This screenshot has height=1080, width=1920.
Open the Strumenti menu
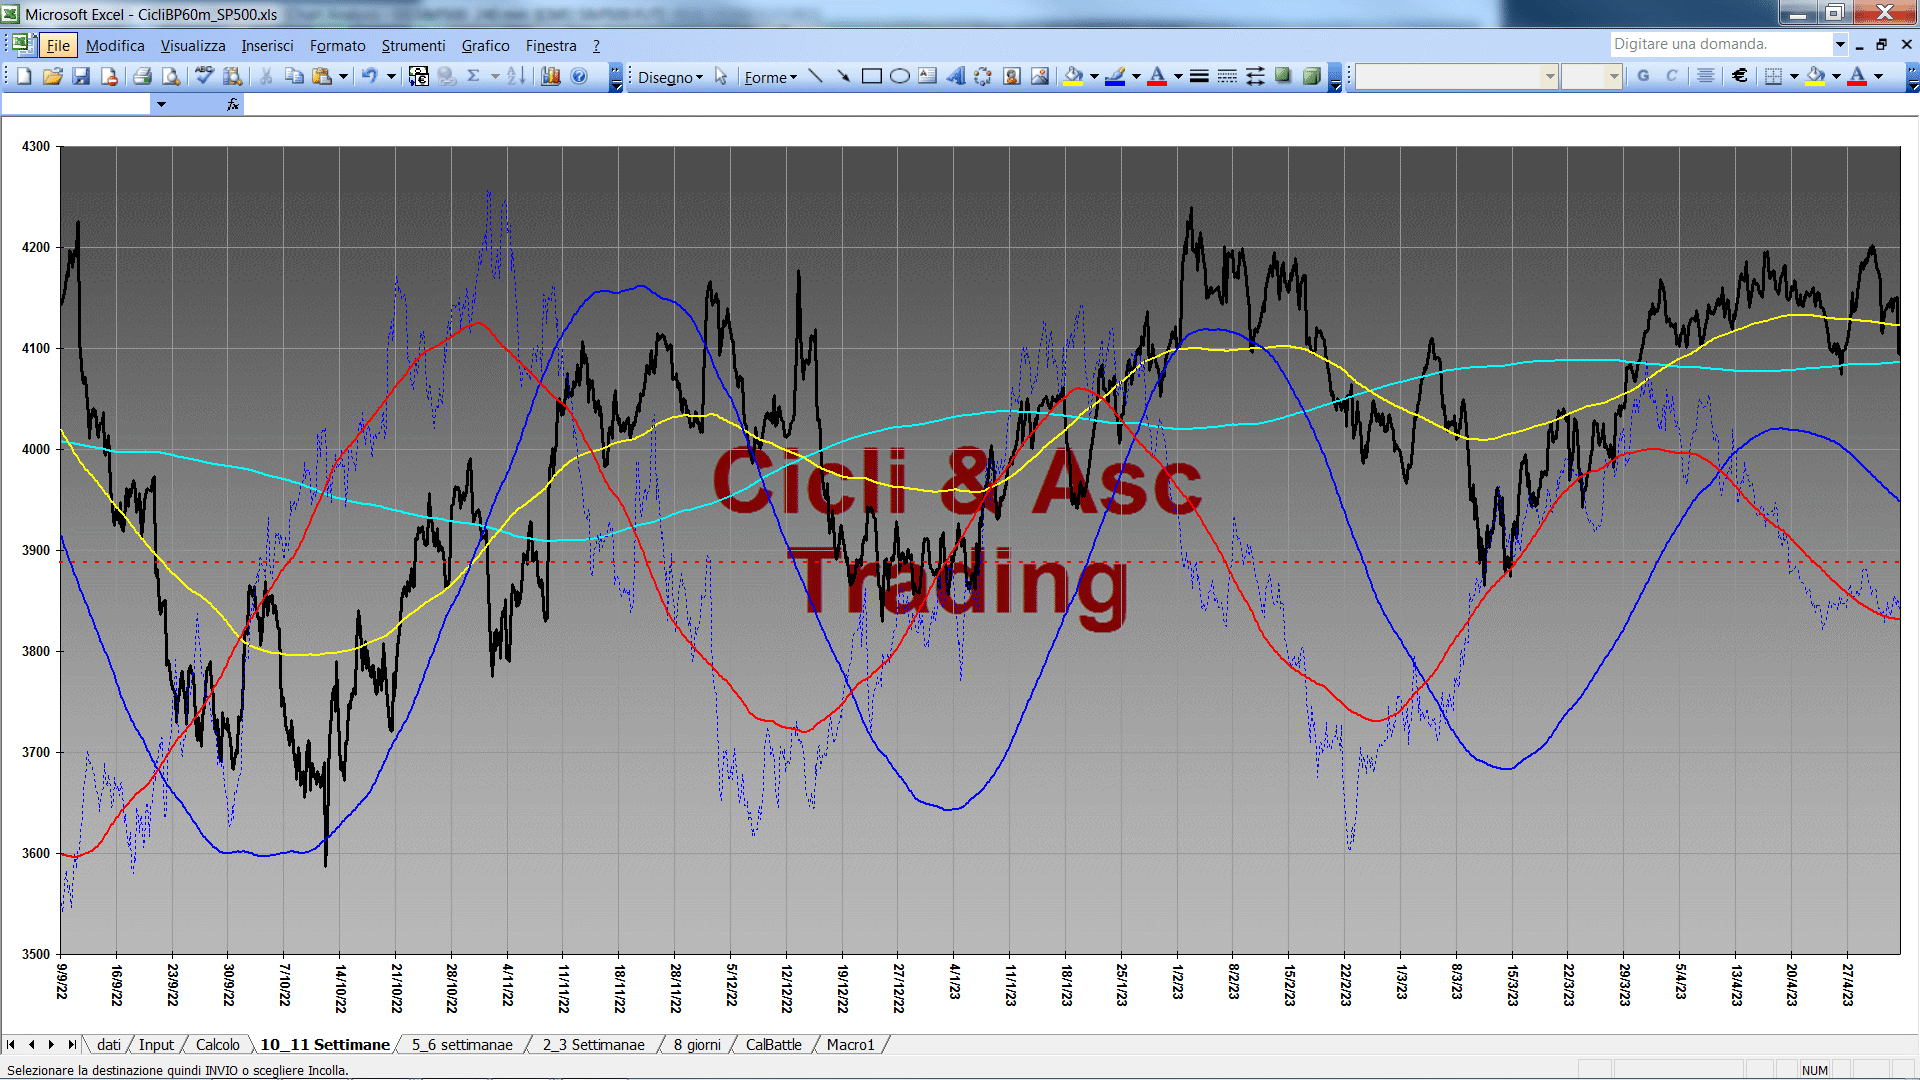pyautogui.click(x=413, y=46)
